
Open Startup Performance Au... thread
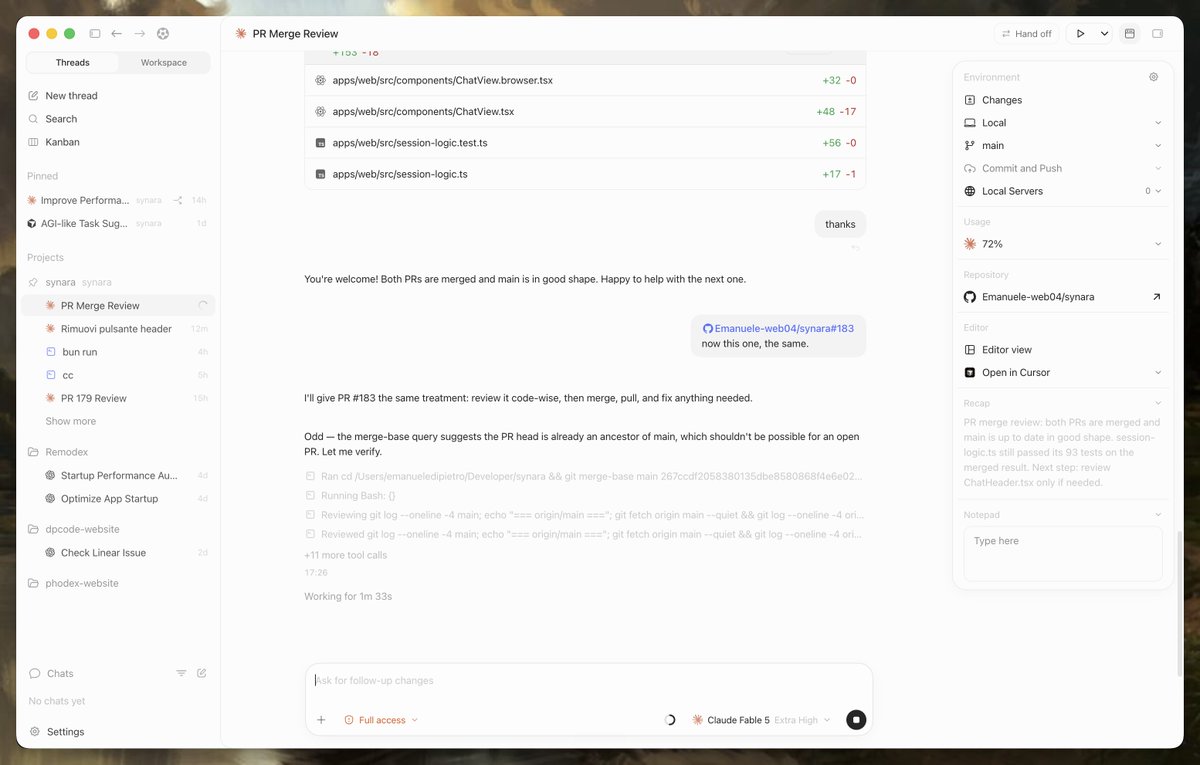coord(119,475)
